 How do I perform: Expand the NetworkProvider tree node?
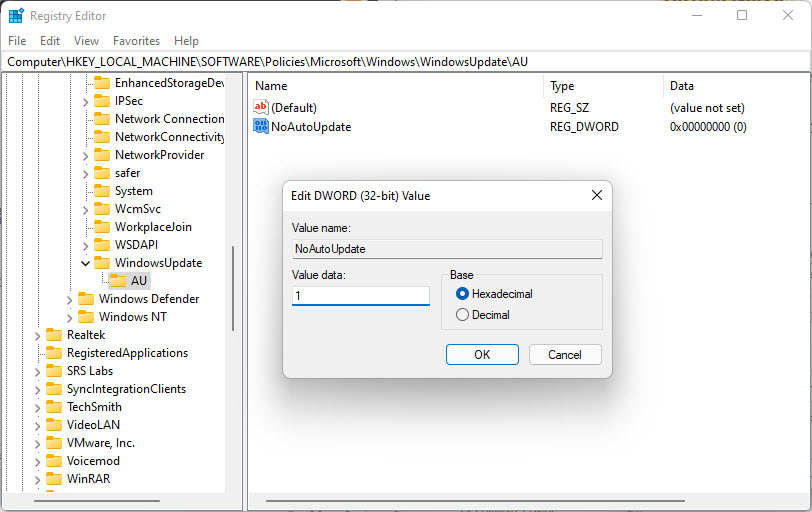(x=85, y=156)
